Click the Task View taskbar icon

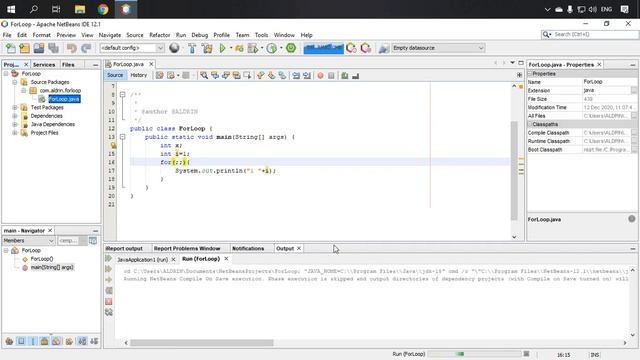[x=56, y=9]
